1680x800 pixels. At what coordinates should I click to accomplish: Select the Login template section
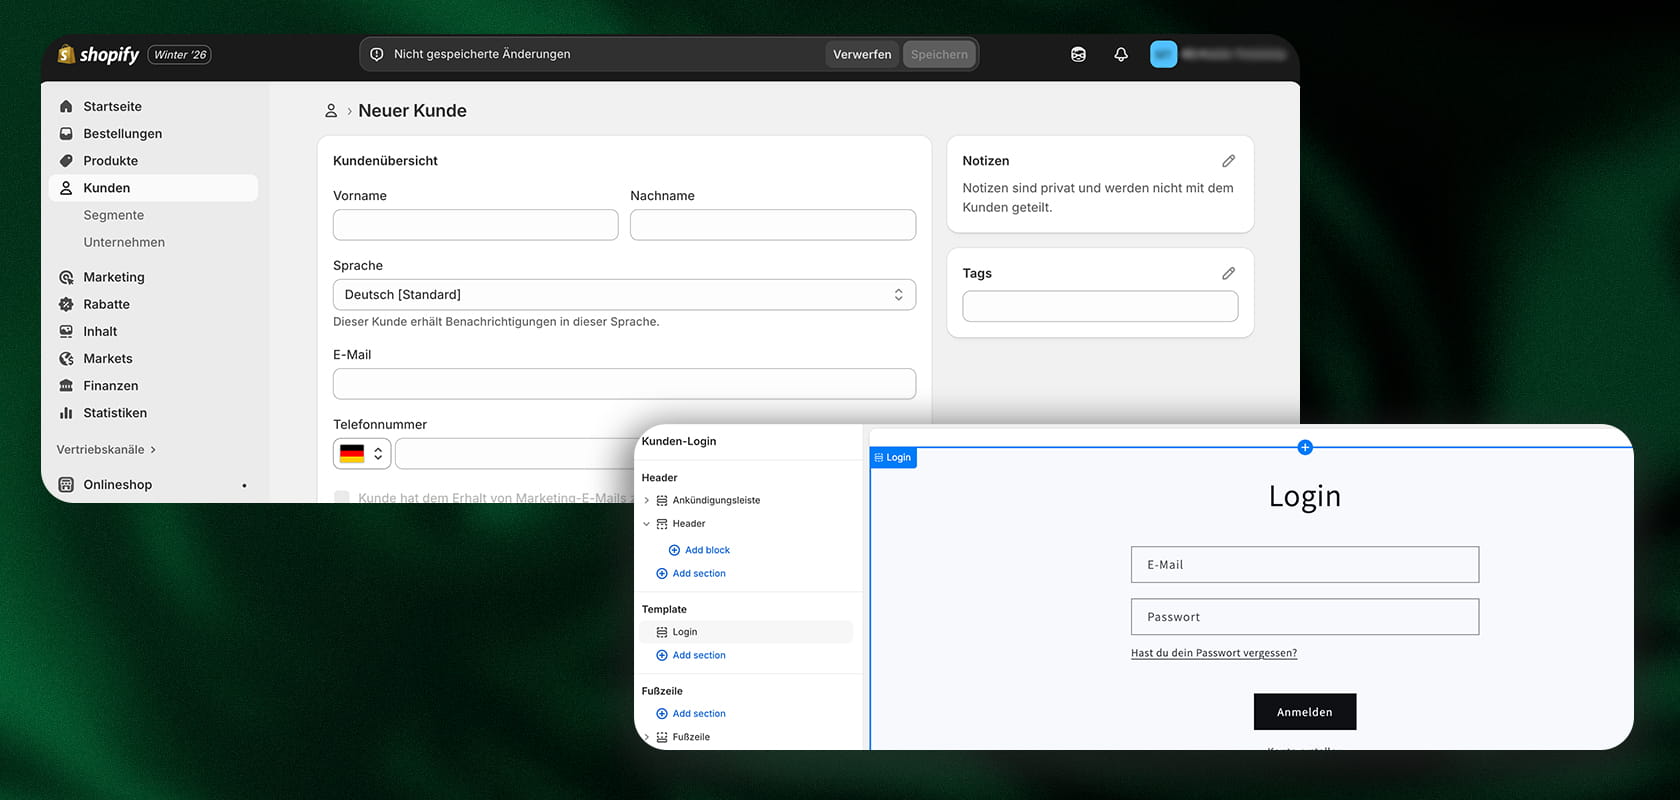pos(746,632)
